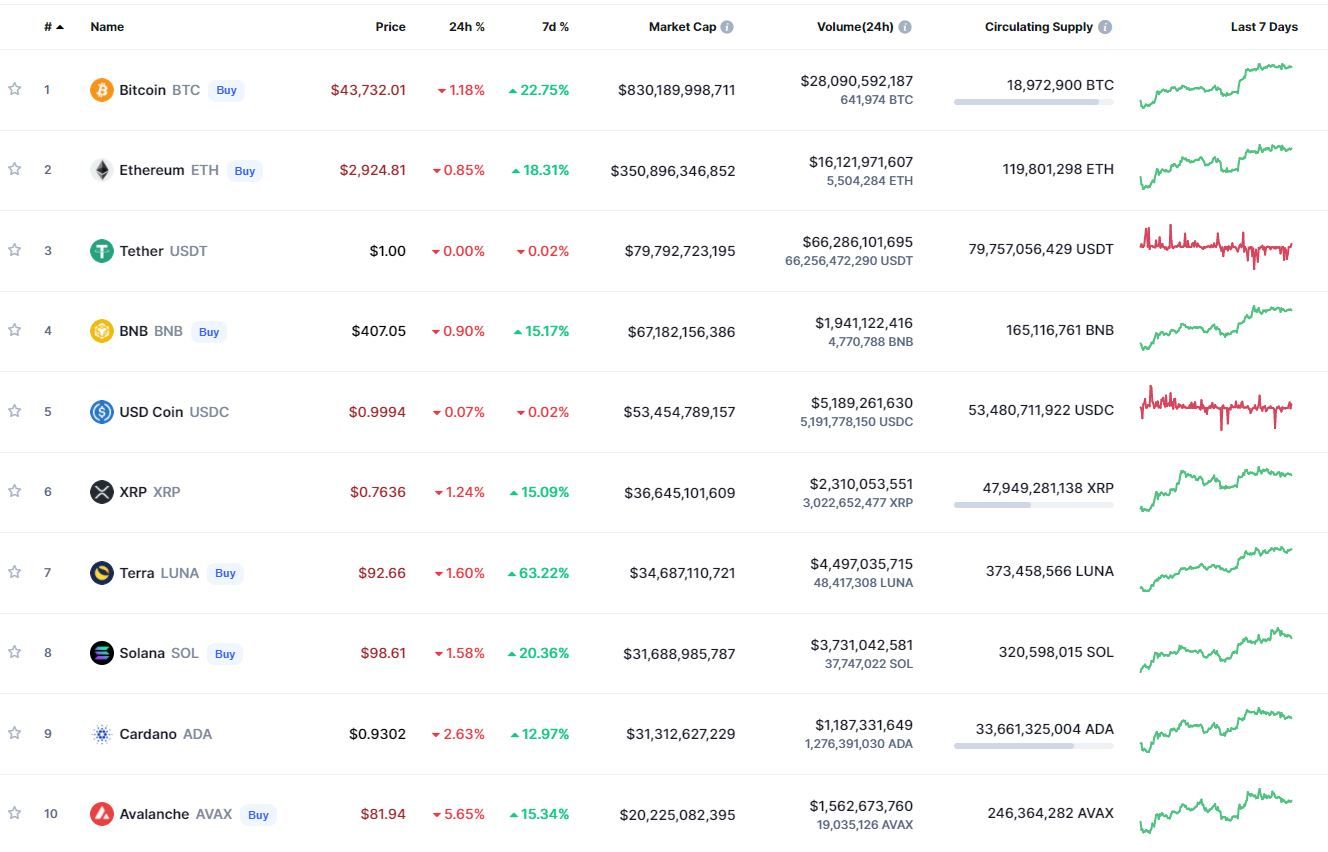The height and width of the screenshot is (852, 1328).
Task: Click the Avalanche logo icon
Action: [x=102, y=814]
